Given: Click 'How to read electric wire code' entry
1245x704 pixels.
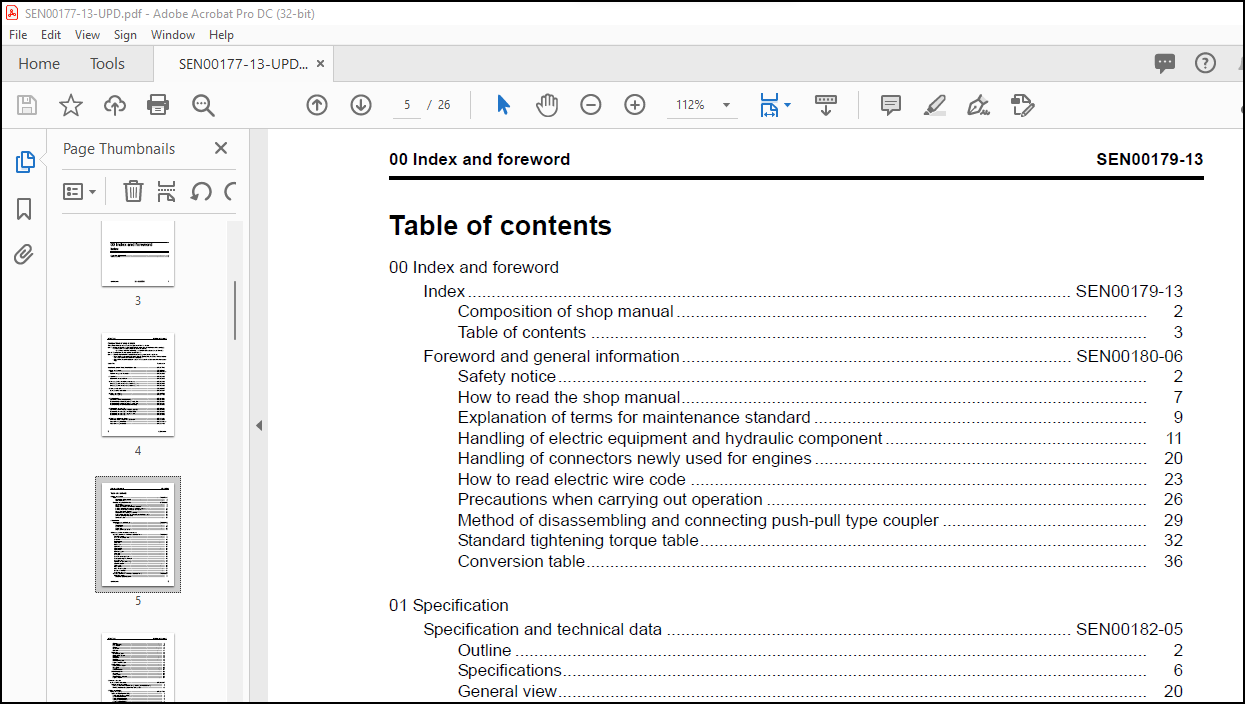Looking at the screenshot, I should pos(572,480).
